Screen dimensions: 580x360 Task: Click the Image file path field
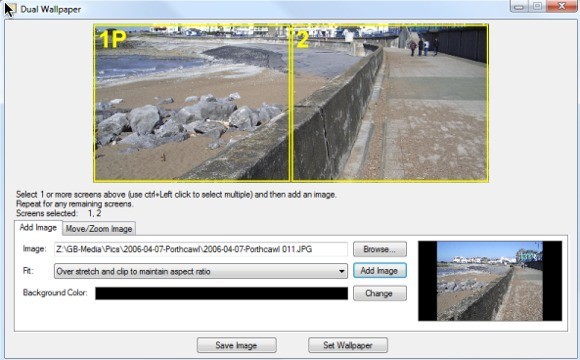(x=201, y=249)
